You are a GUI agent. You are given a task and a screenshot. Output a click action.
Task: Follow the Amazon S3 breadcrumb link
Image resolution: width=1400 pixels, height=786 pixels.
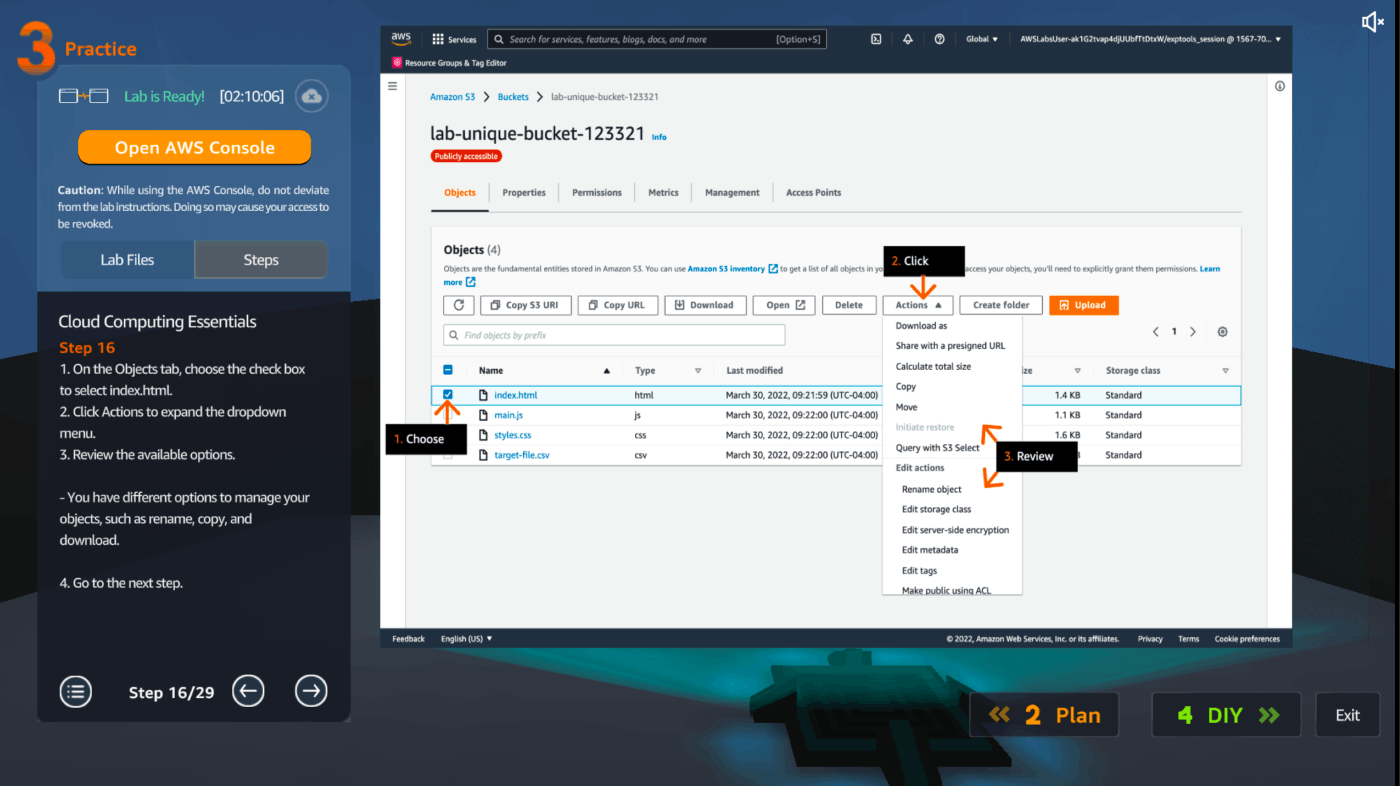453,97
